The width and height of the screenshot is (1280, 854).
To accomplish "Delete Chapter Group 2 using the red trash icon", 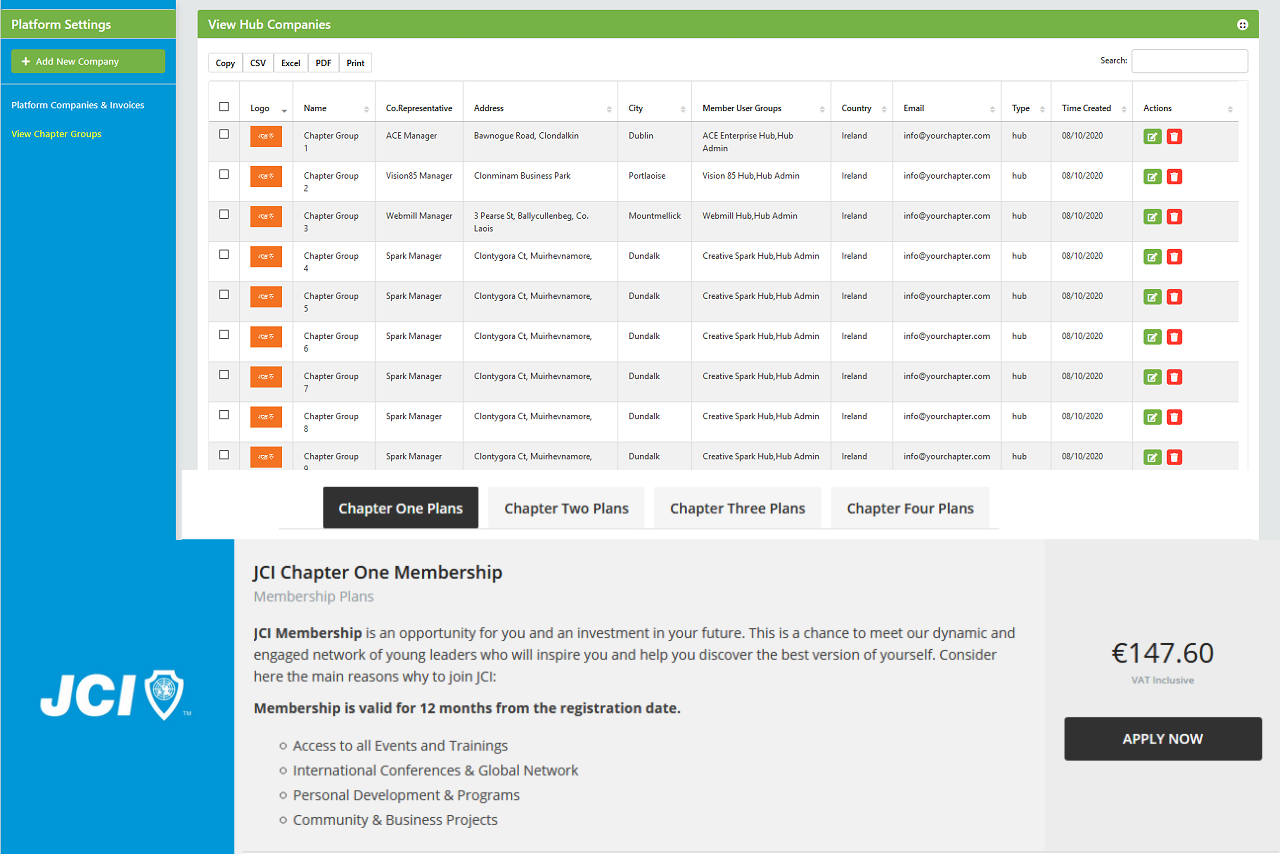I will [1173, 176].
